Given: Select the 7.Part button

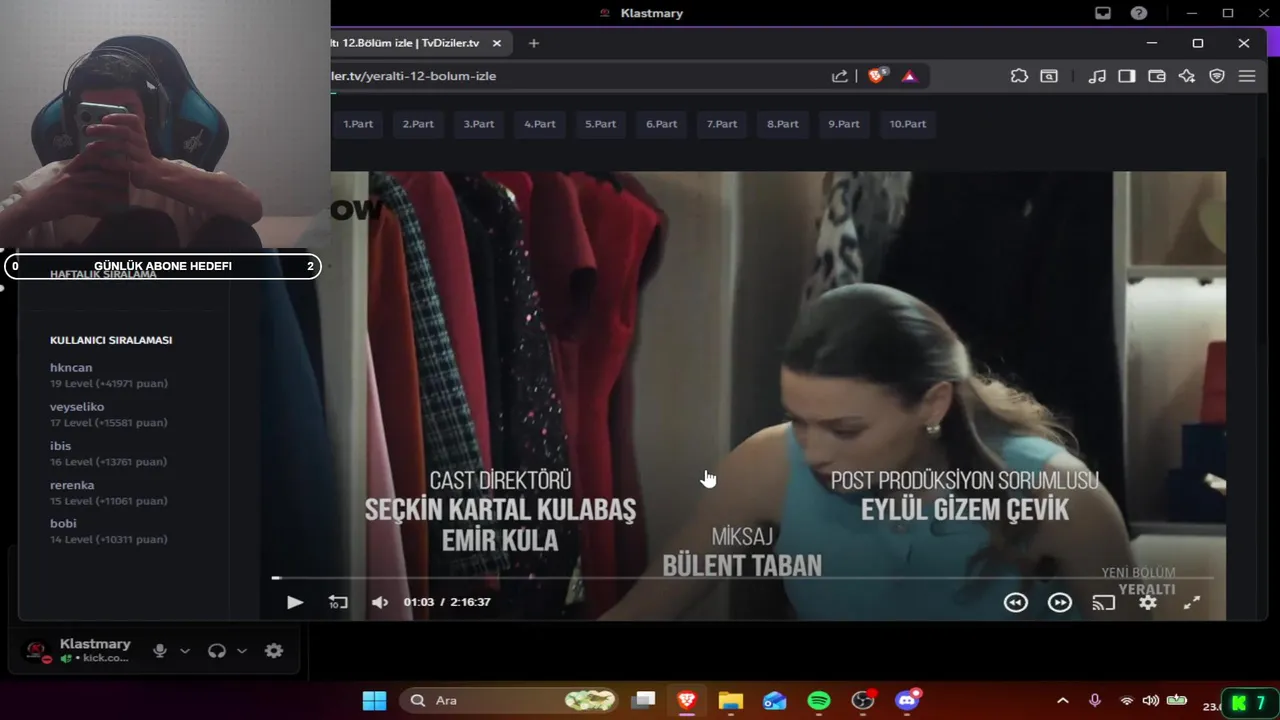Looking at the screenshot, I should point(722,124).
